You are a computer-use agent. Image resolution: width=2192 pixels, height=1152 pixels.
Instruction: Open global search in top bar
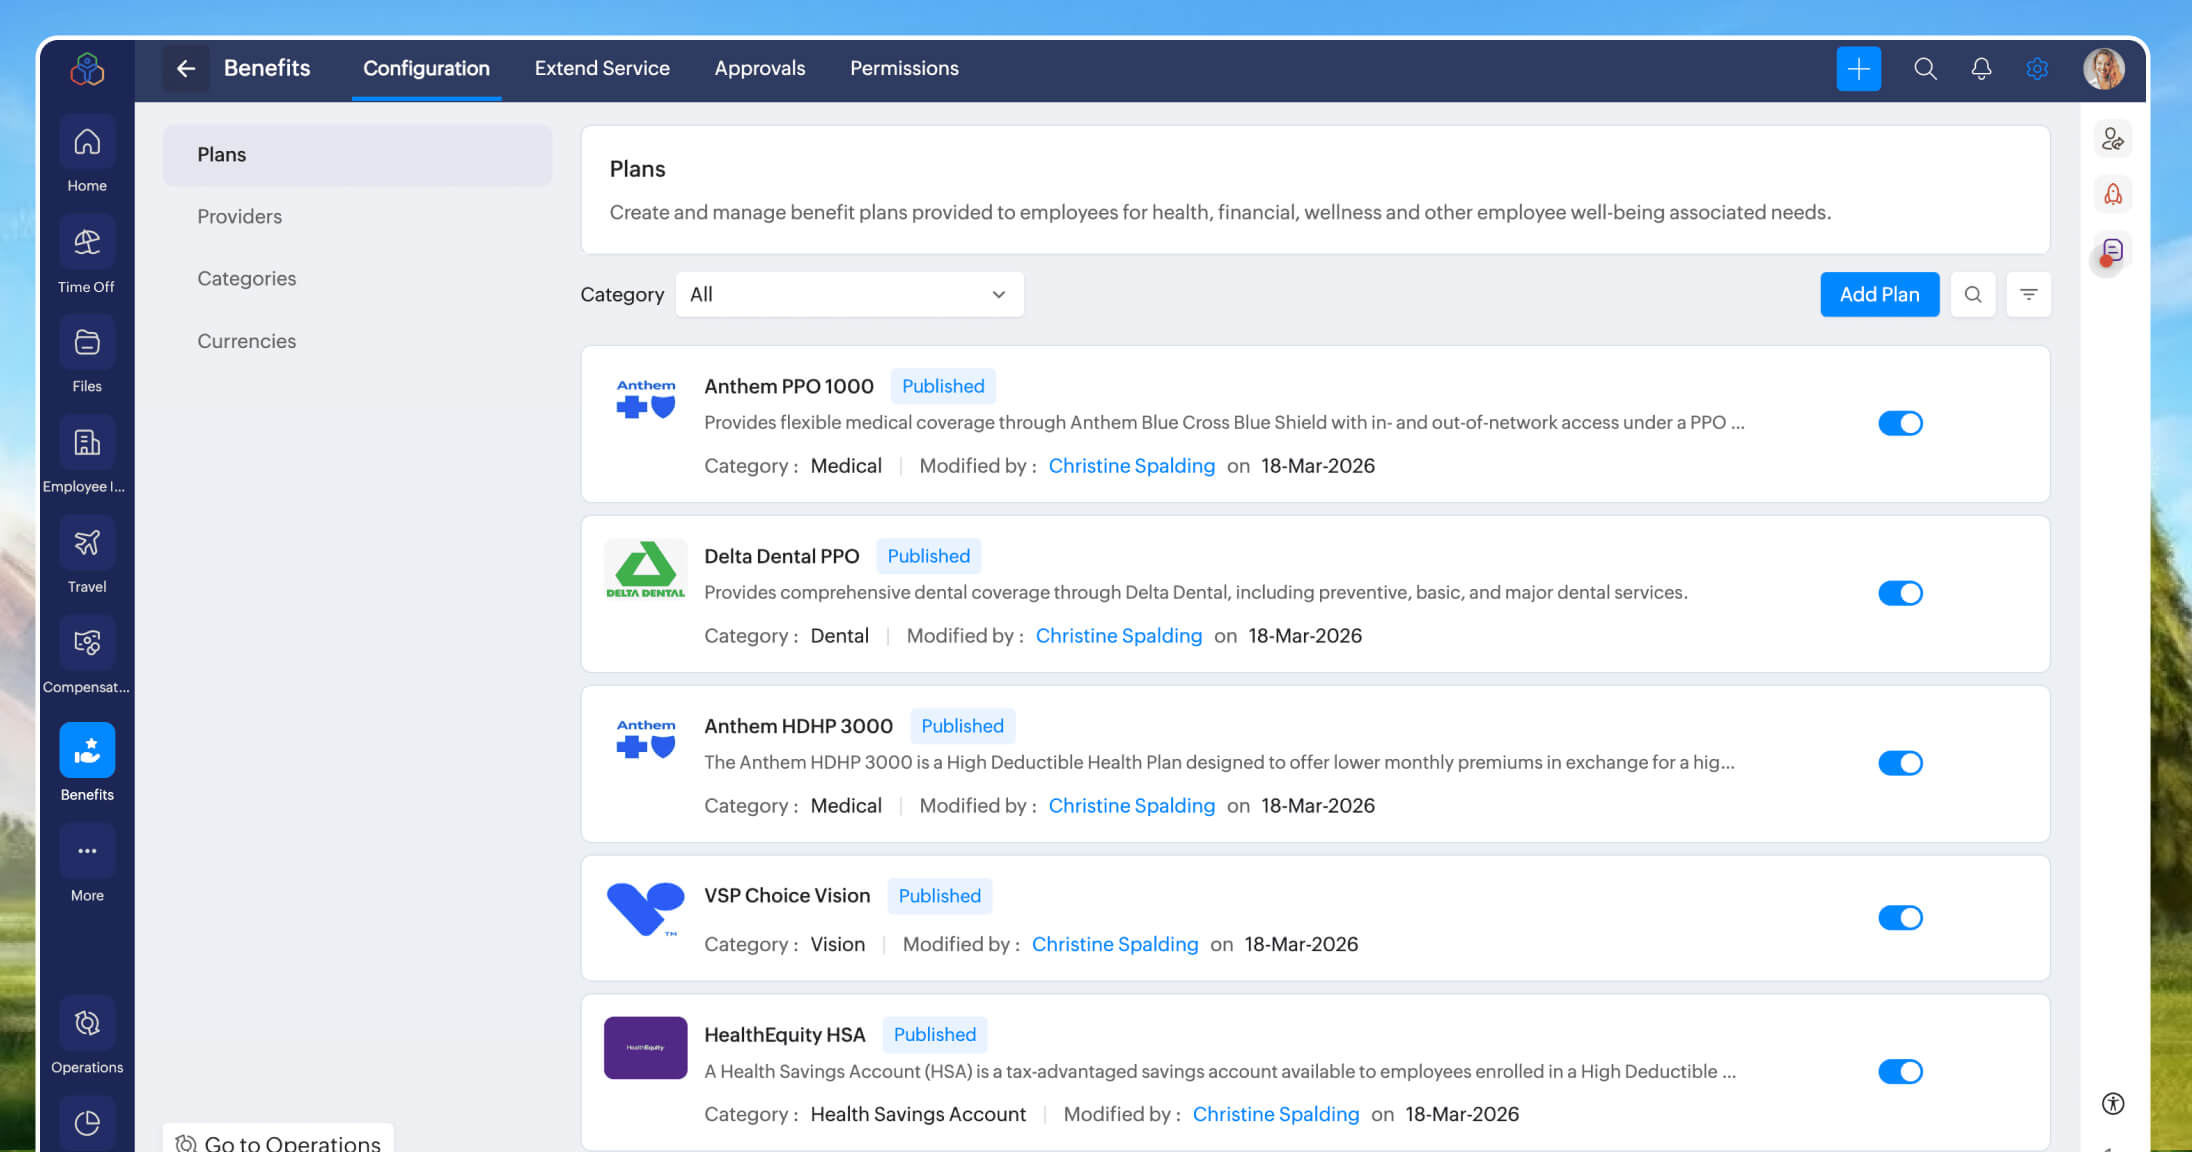point(1925,68)
